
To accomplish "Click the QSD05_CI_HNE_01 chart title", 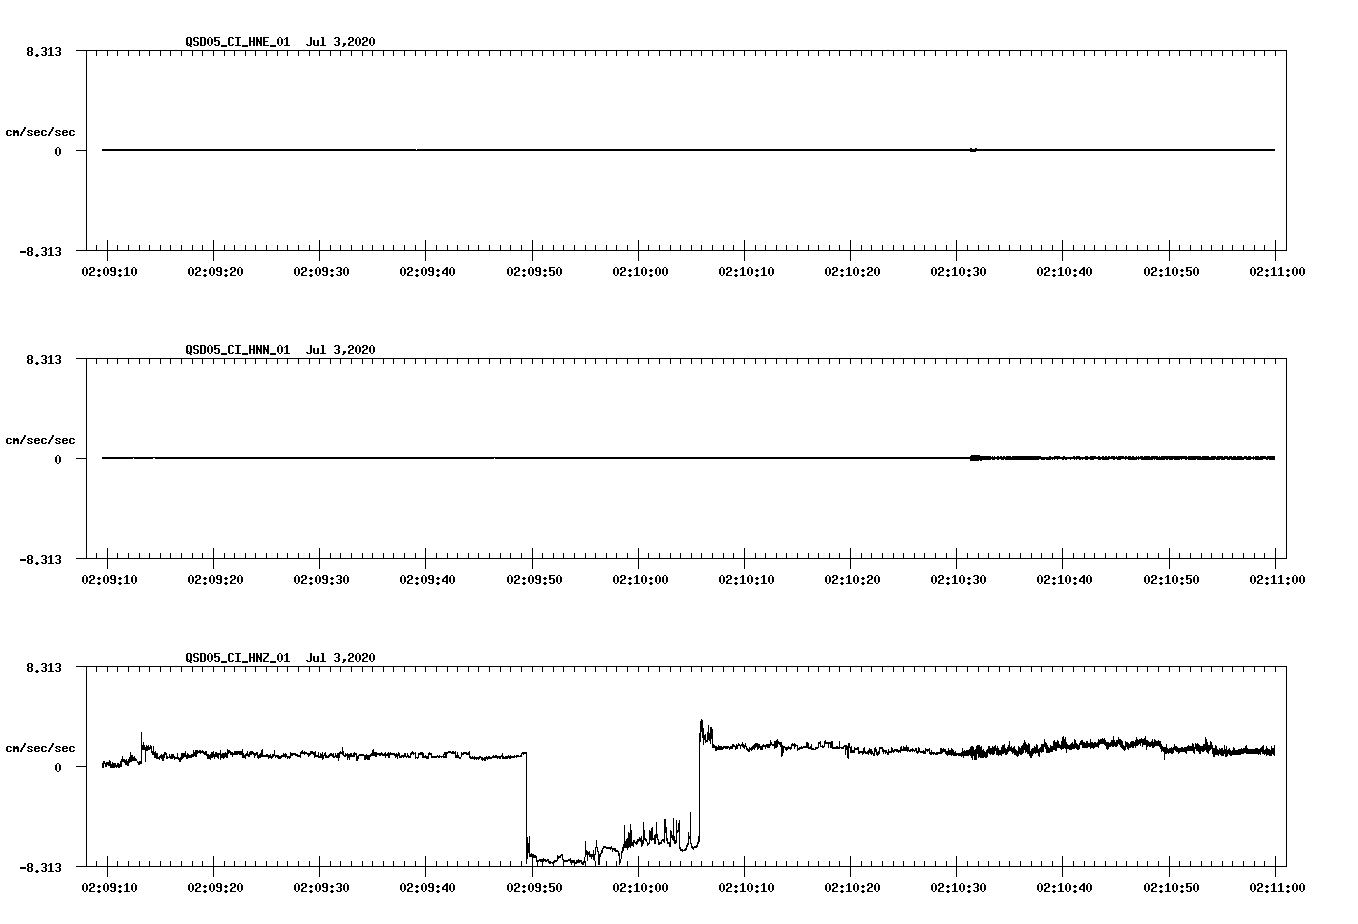I will [x=280, y=42].
